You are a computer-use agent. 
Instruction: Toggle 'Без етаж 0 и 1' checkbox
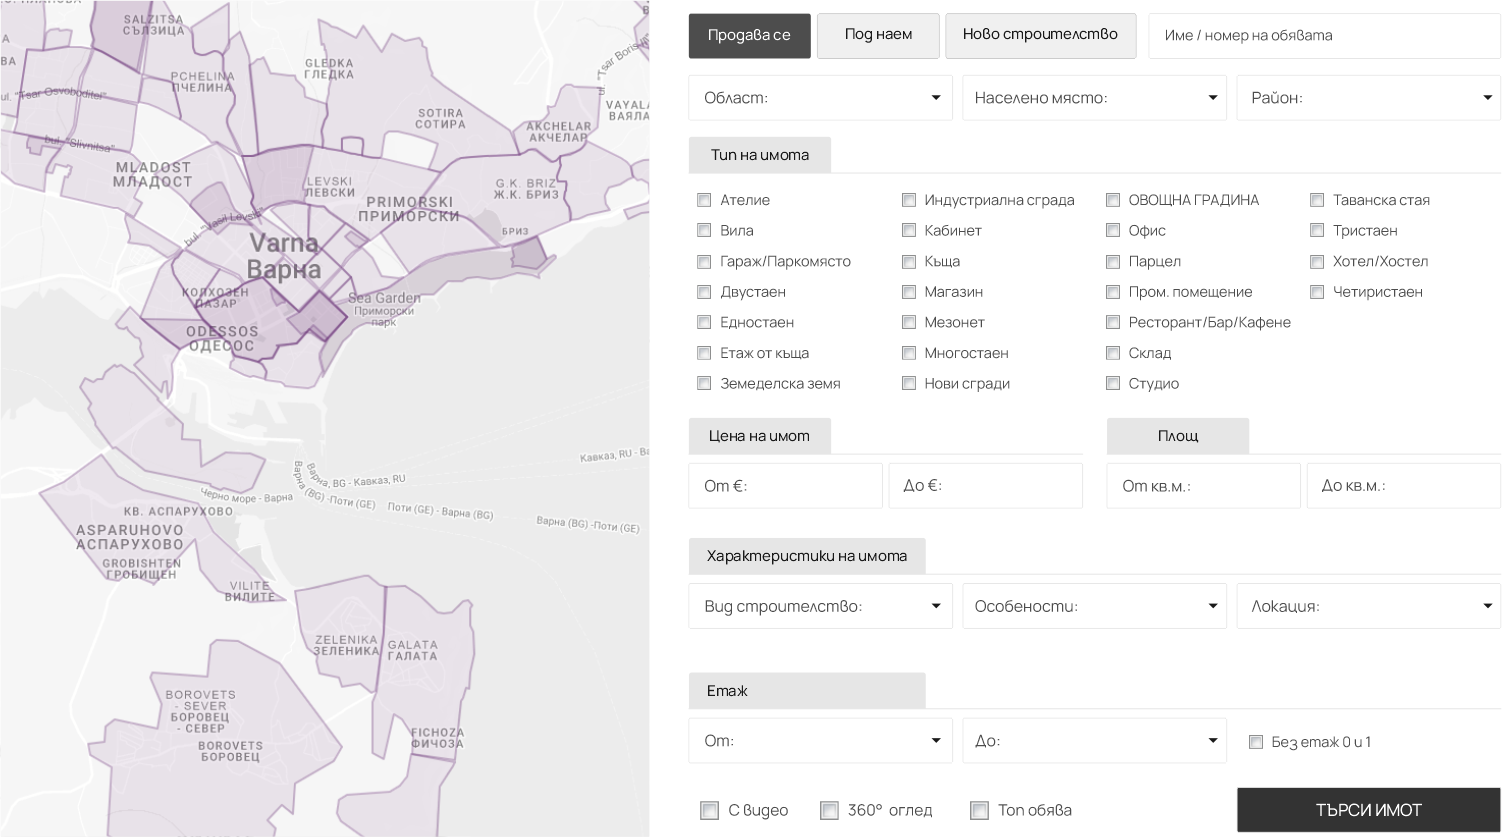click(x=1256, y=742)
